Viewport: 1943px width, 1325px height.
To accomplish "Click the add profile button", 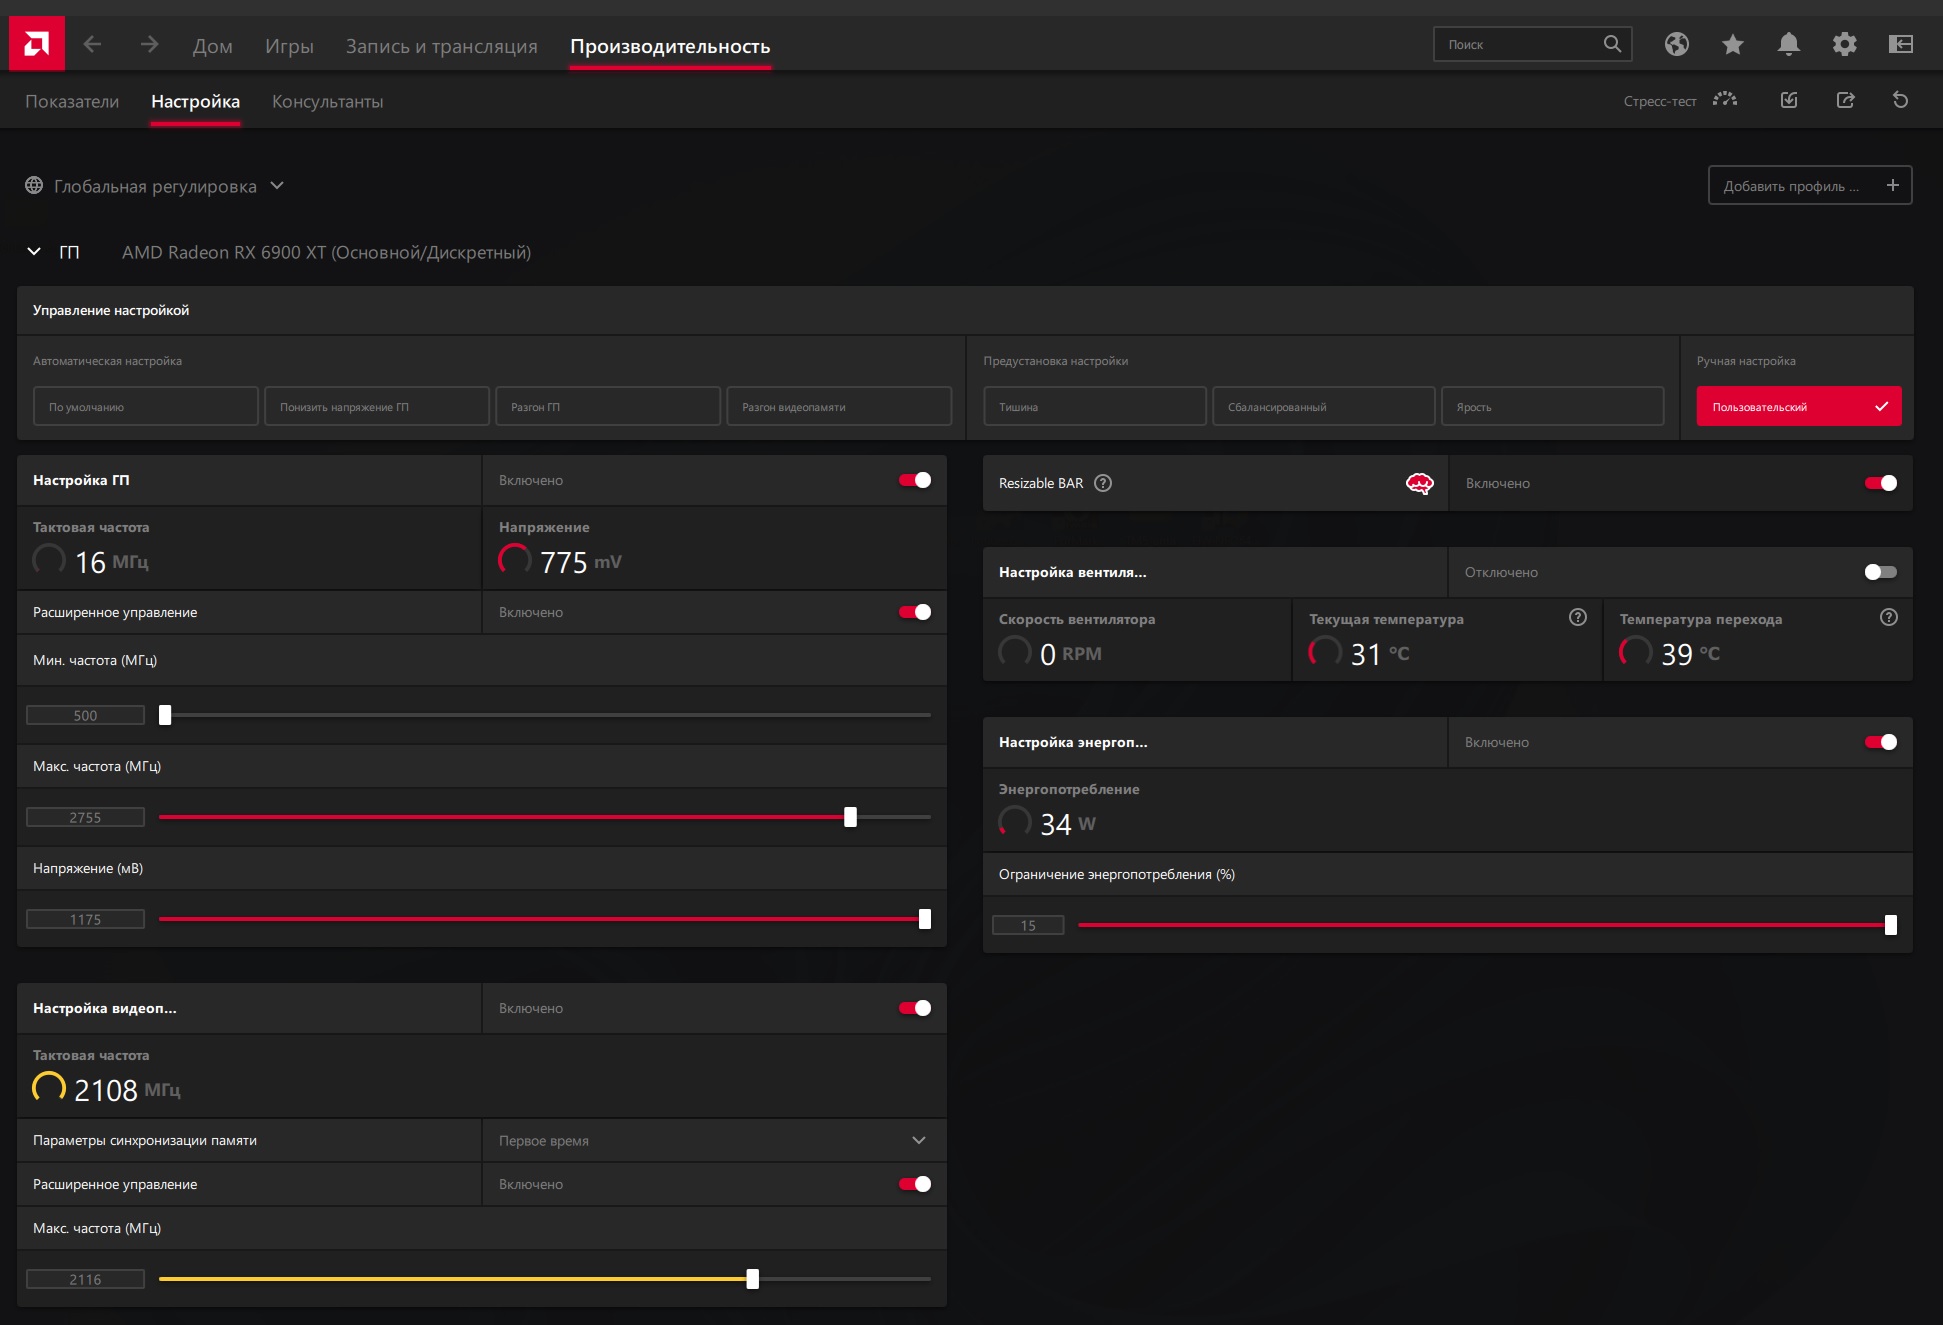I will click(1810, 186).
